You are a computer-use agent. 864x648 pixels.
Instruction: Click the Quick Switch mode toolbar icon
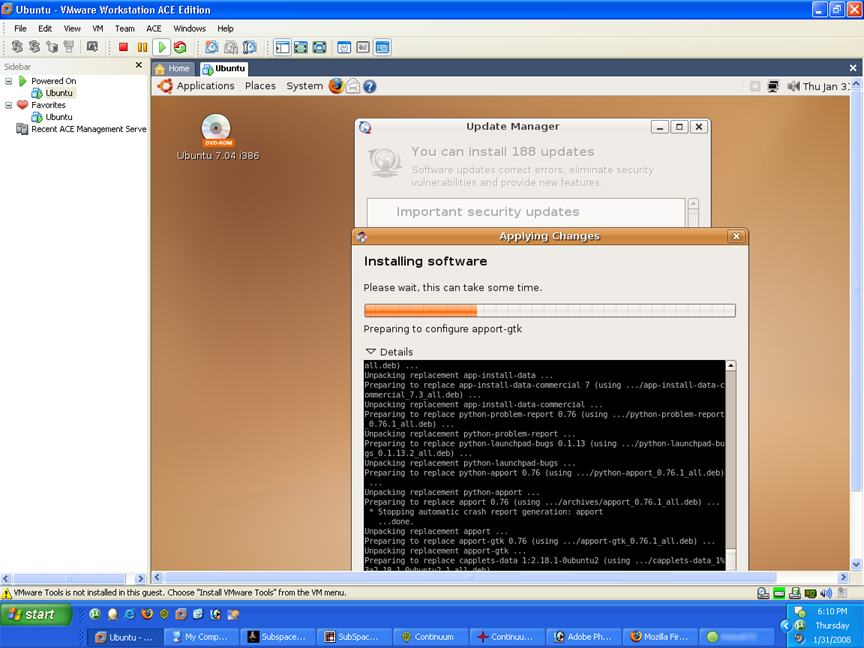coord(301,47)
